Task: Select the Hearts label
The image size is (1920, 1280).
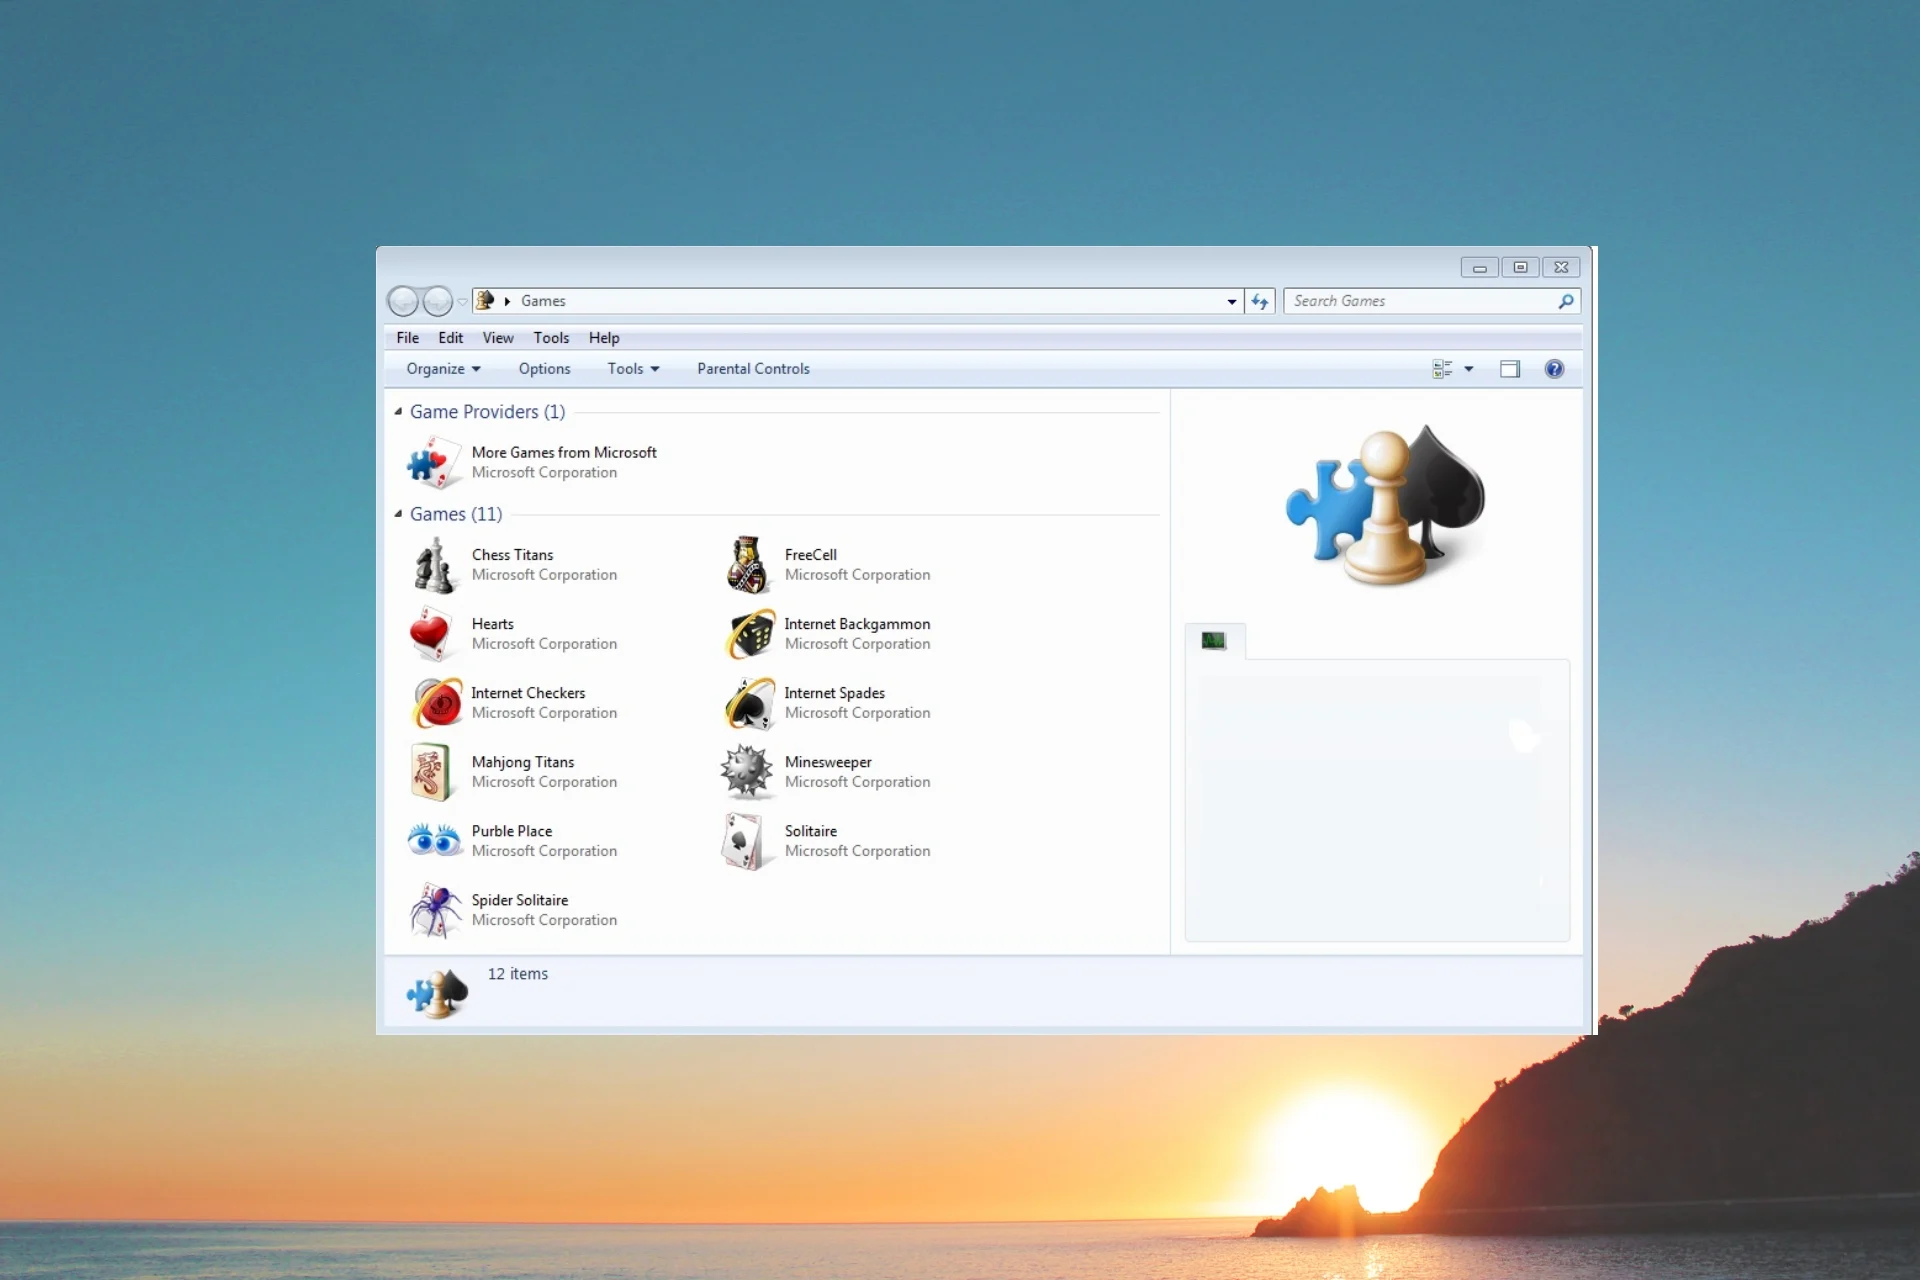Action: pos(493,624)
